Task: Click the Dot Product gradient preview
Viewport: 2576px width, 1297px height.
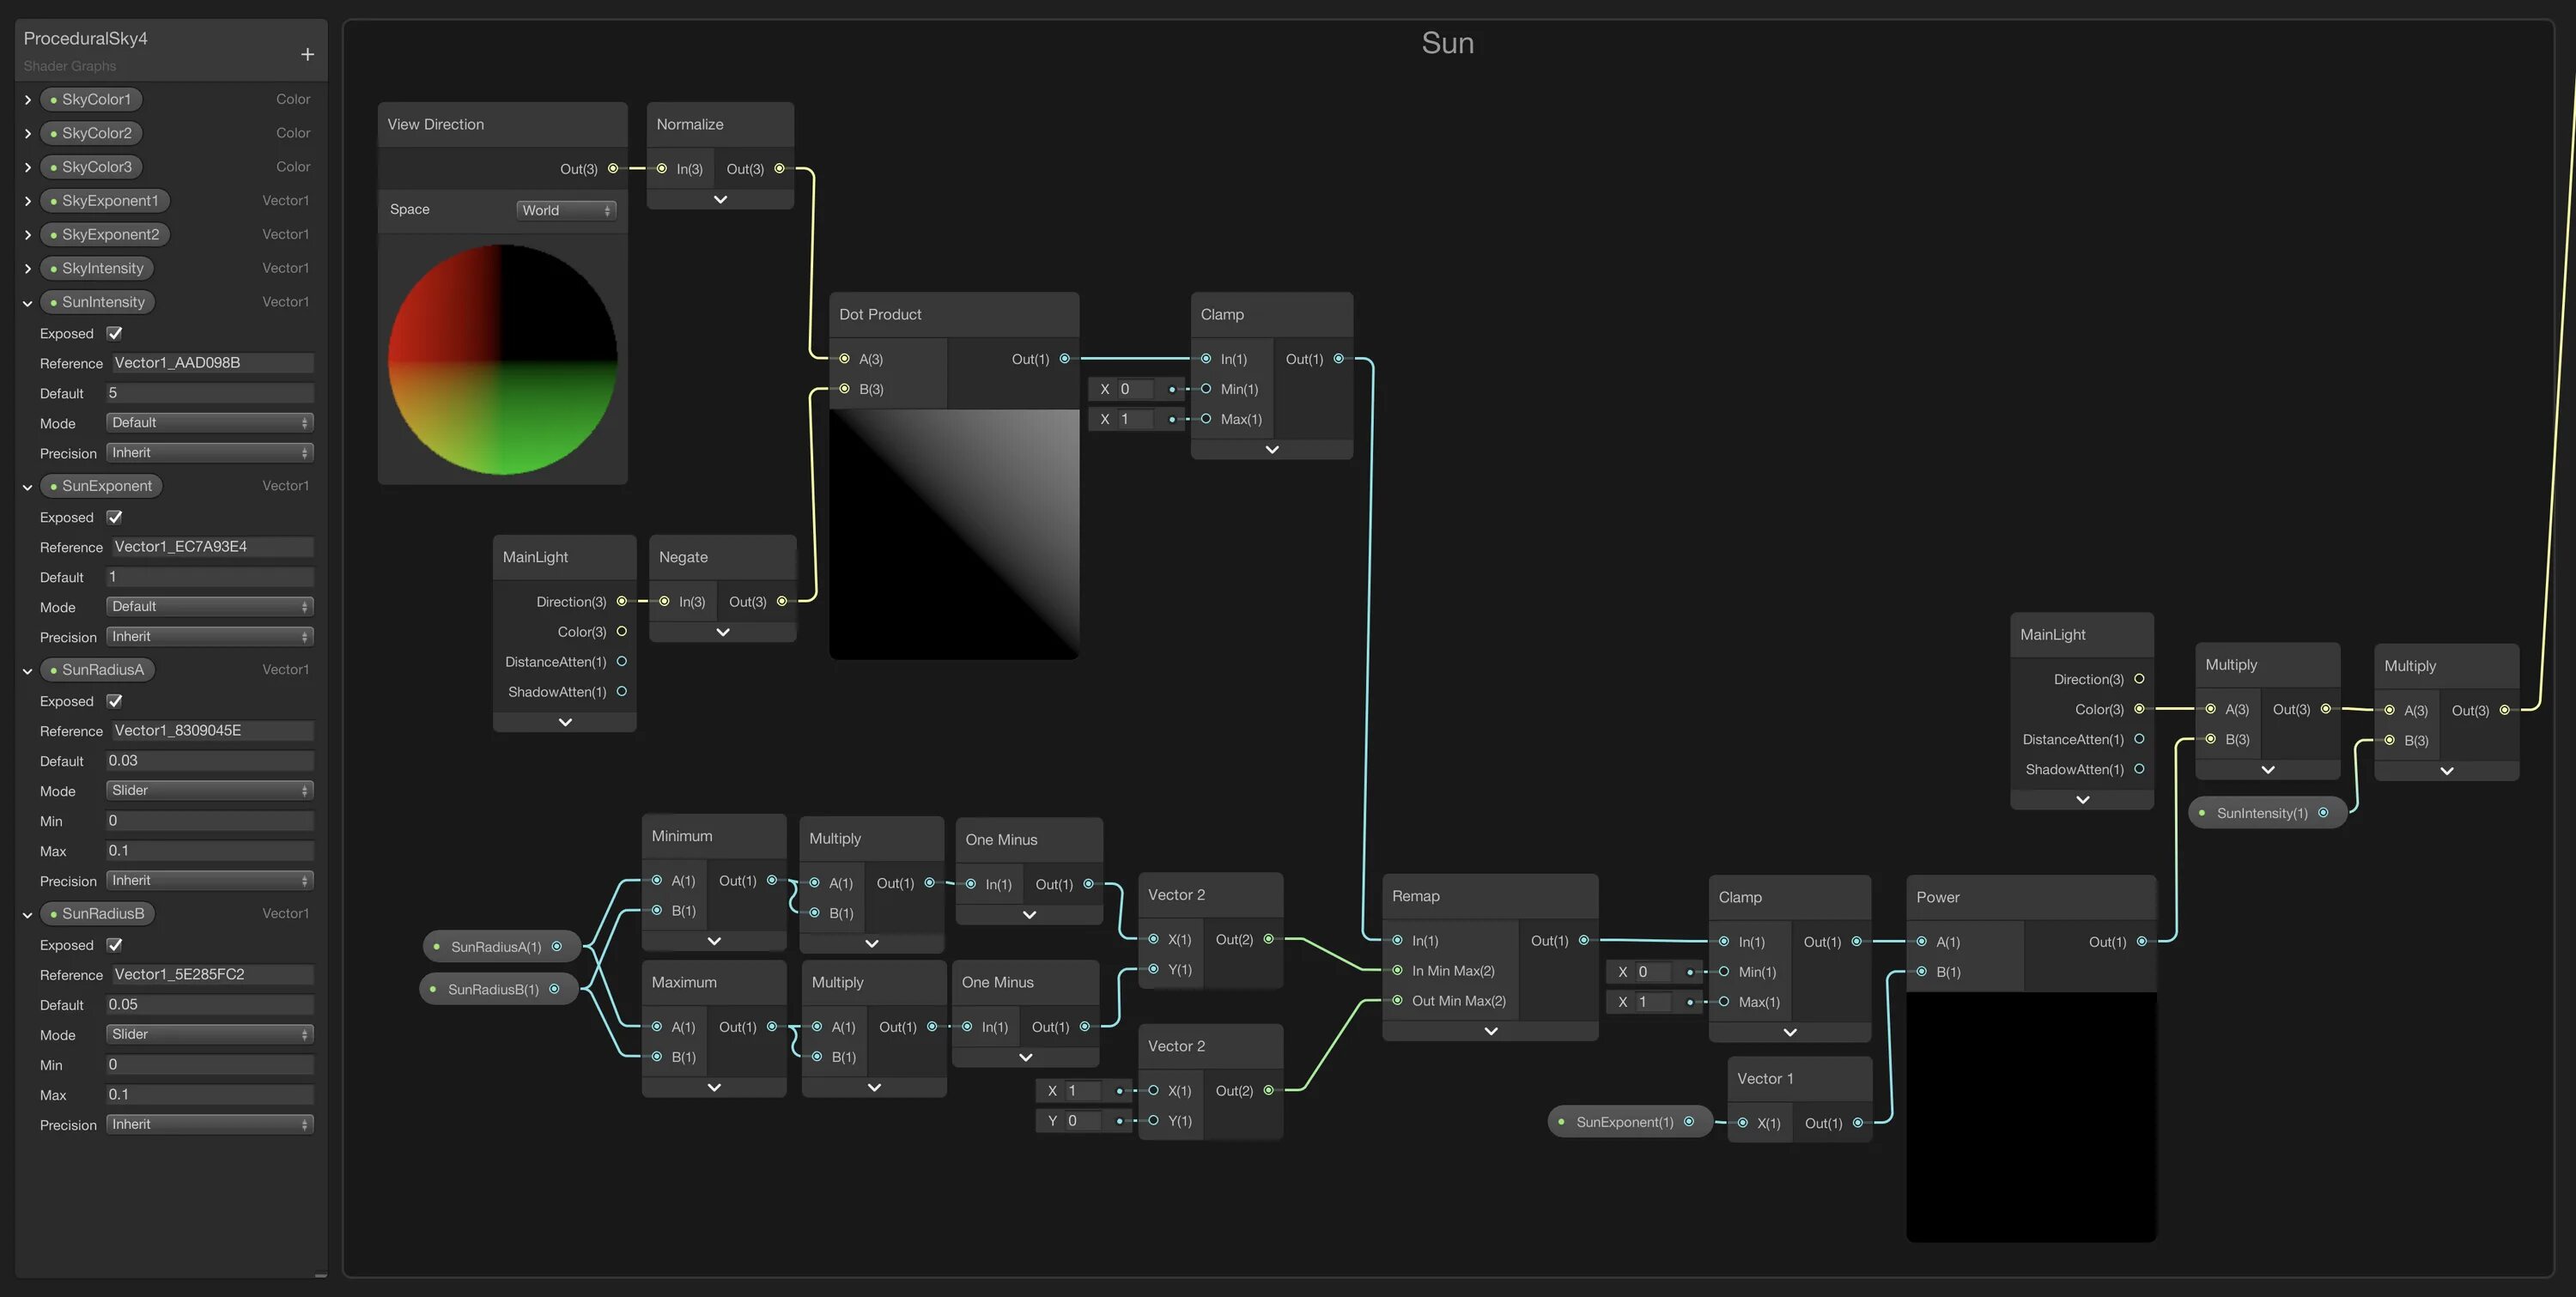Action: point(954,534)
